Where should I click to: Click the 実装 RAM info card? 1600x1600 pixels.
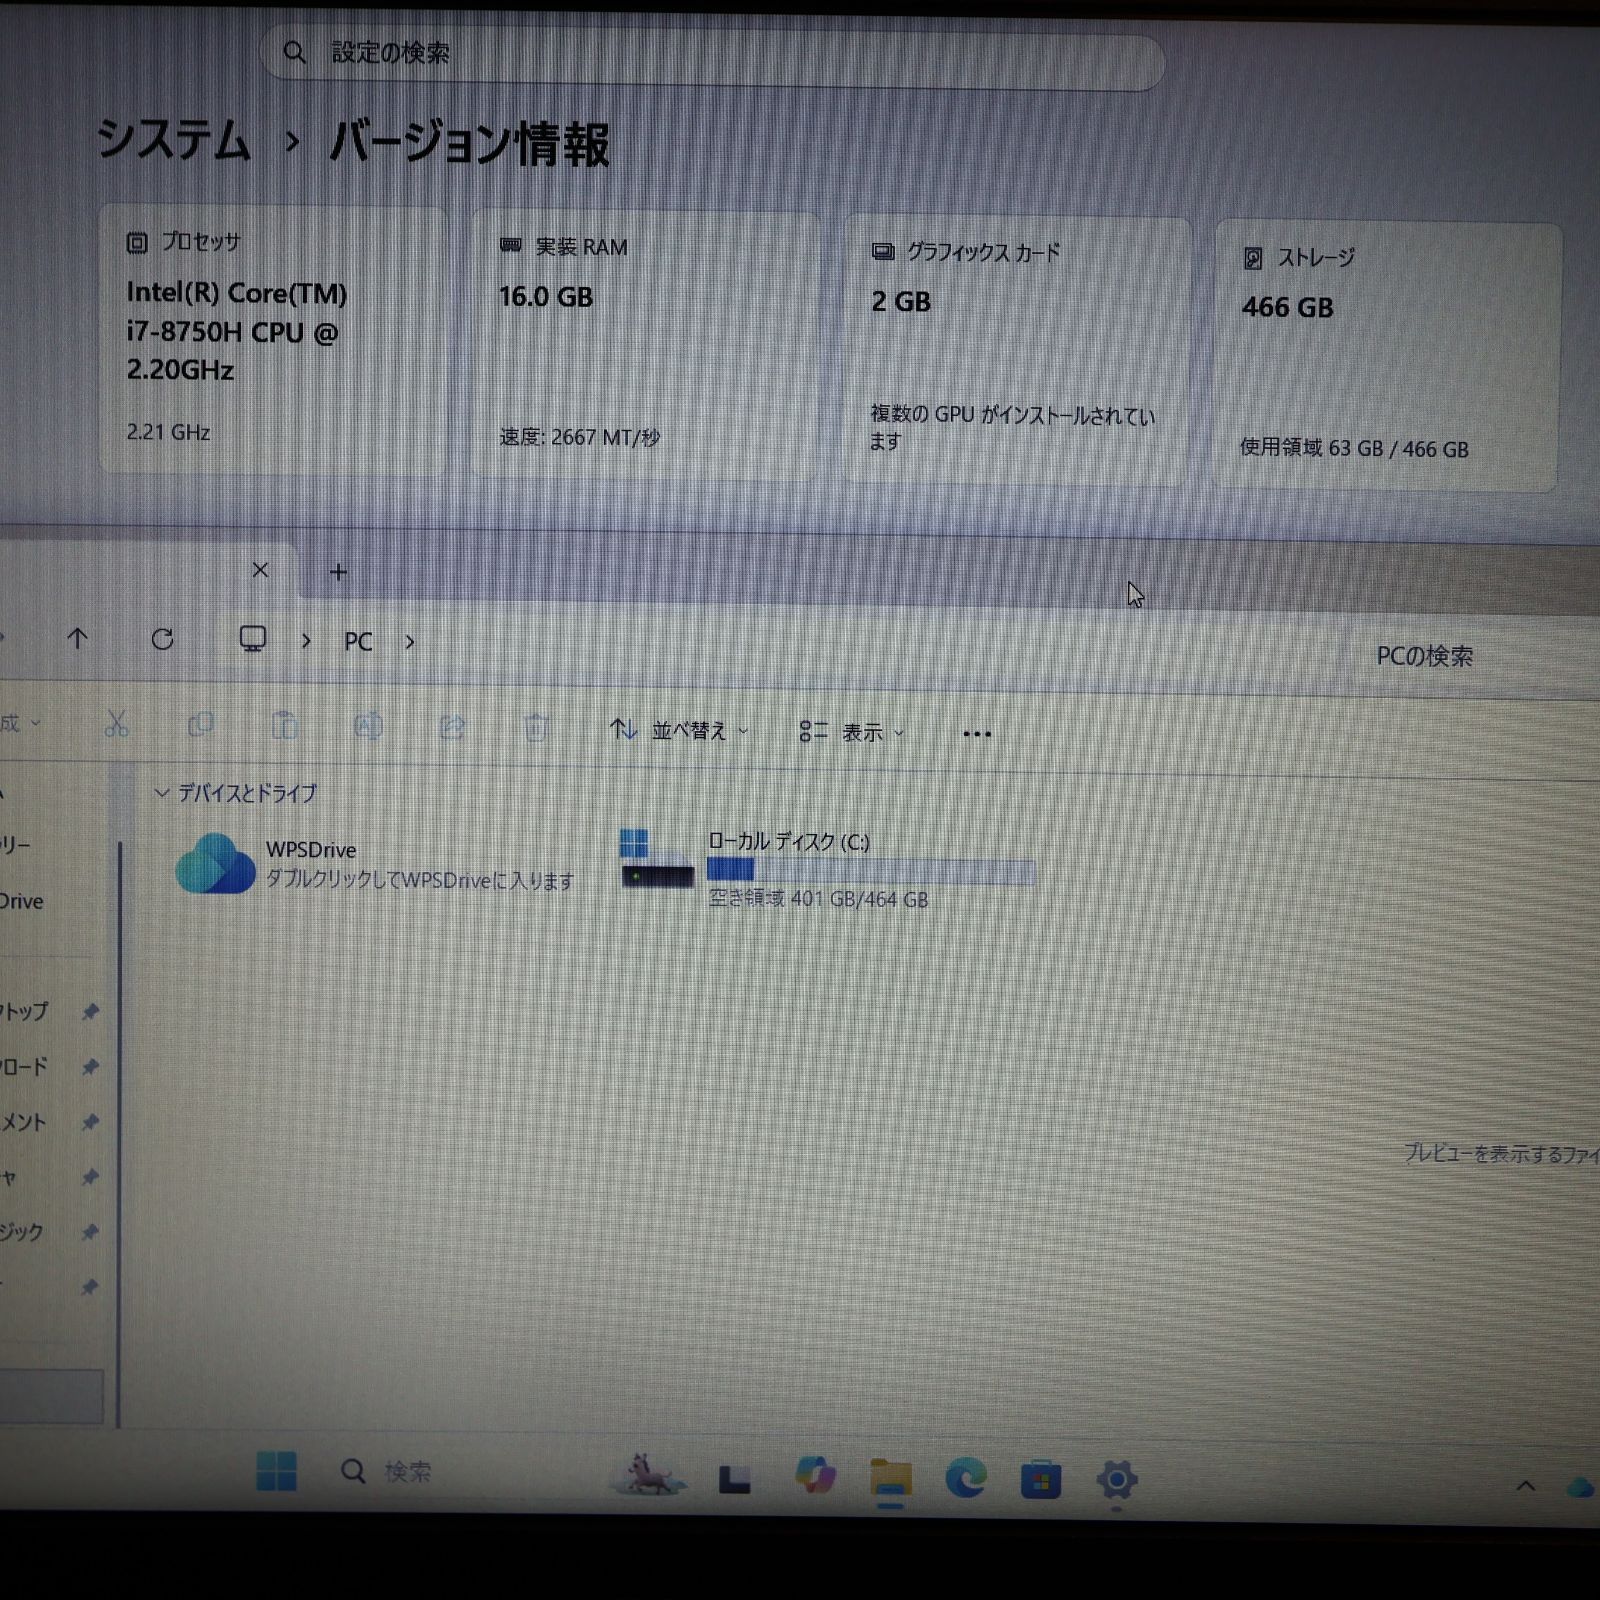pos(646,344)
